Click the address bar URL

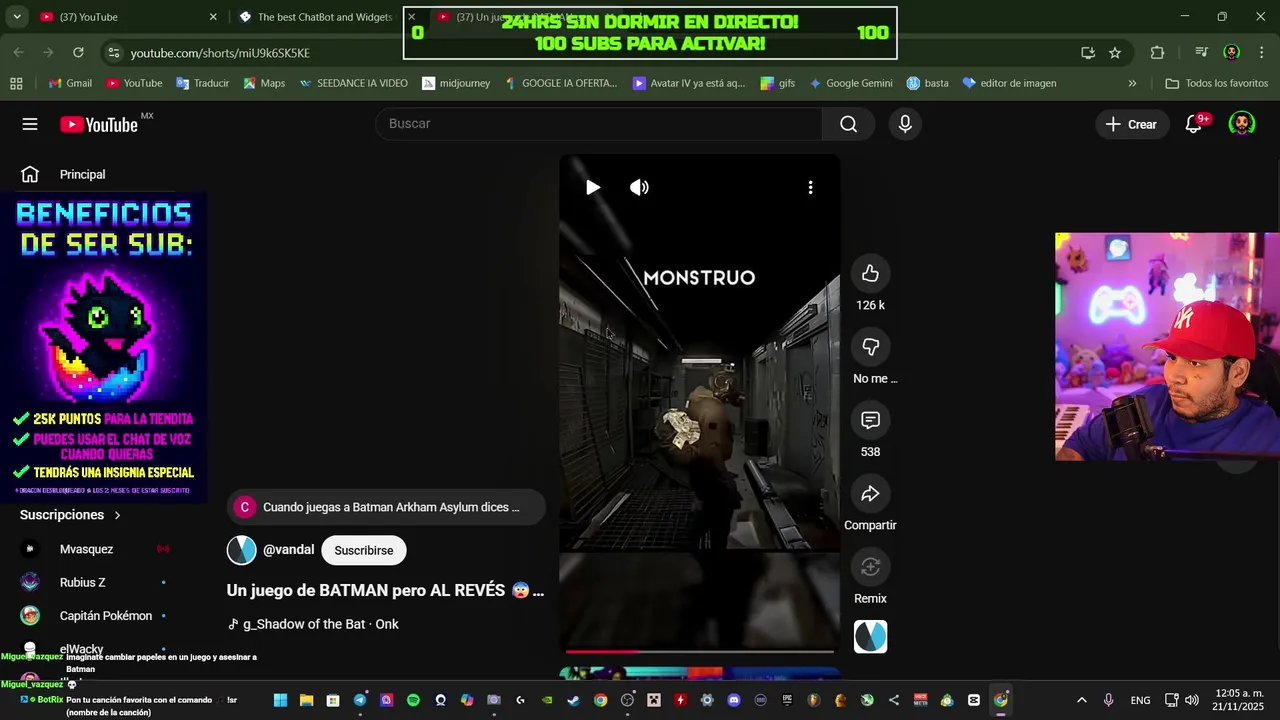[220, 53]
